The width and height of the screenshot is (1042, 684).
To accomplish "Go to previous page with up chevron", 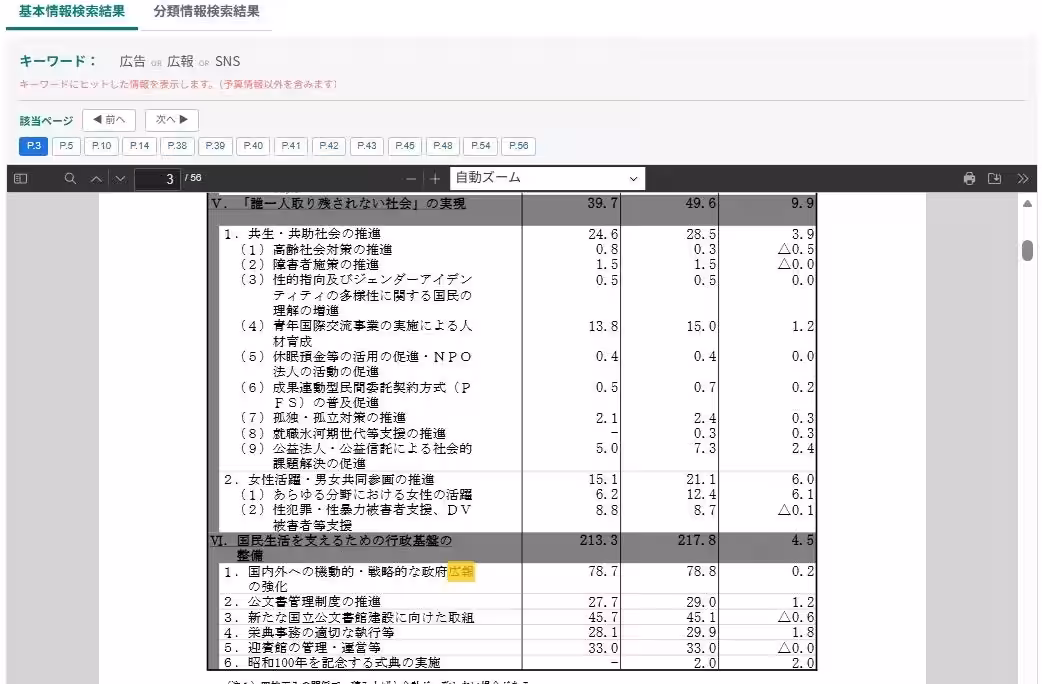I will (96, 178).
